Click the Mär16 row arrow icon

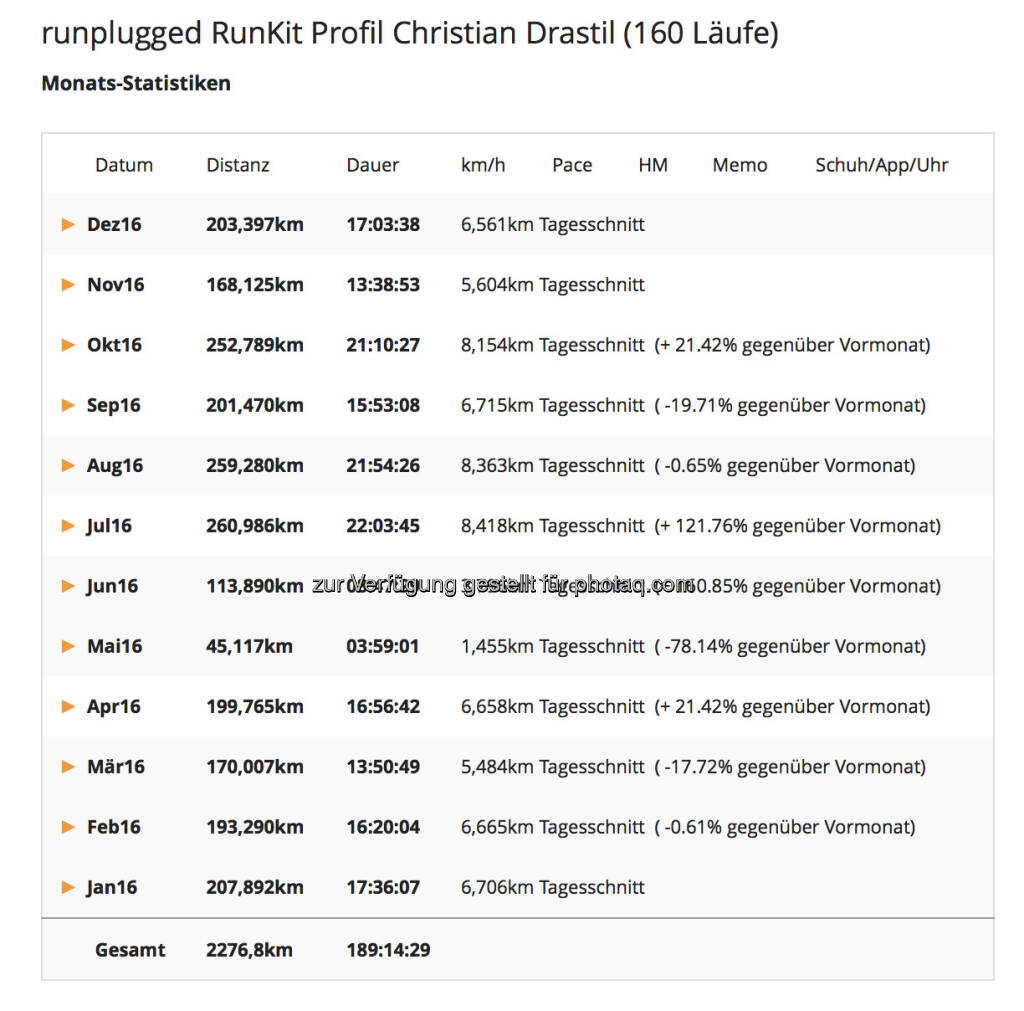tap(68, 766)
